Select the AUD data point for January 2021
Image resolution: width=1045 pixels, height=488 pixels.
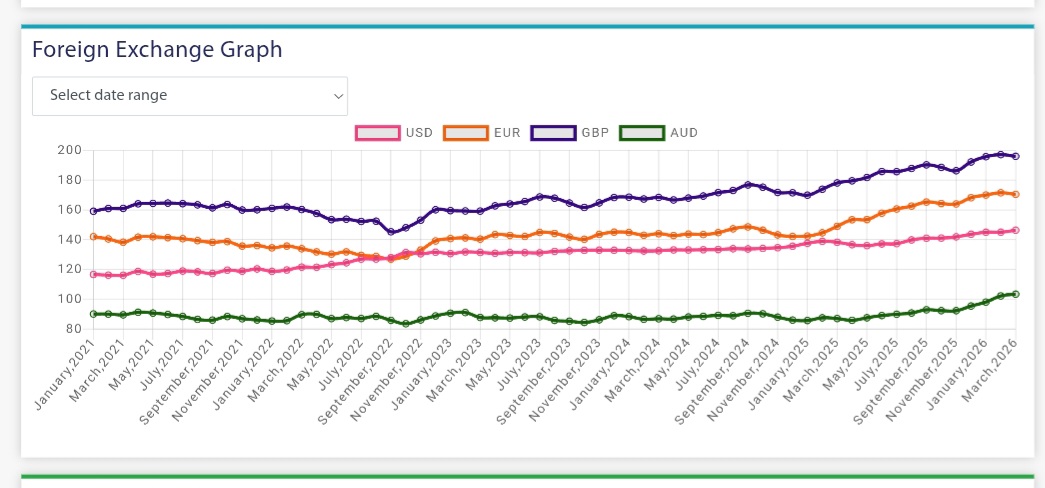pos(94,314)
